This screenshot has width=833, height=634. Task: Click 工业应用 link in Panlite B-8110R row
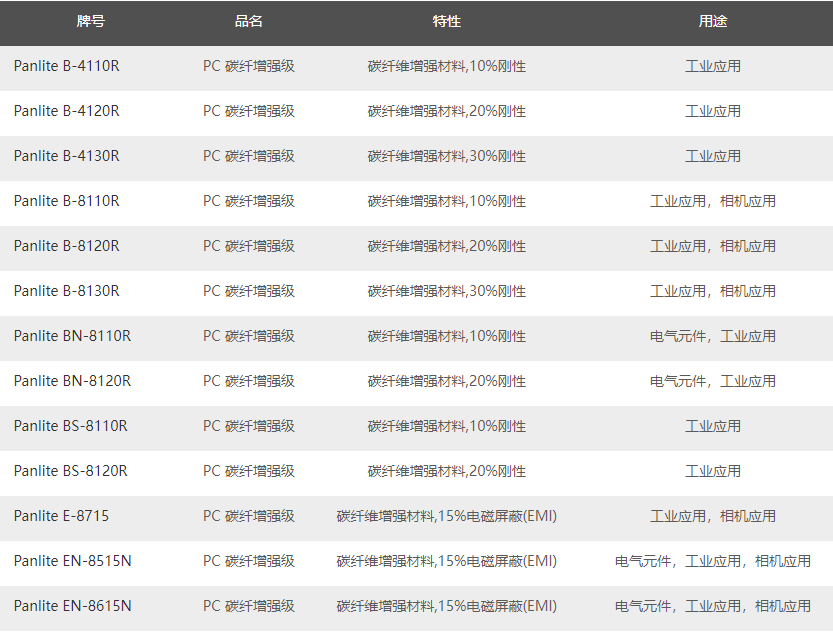coord(678,201)
